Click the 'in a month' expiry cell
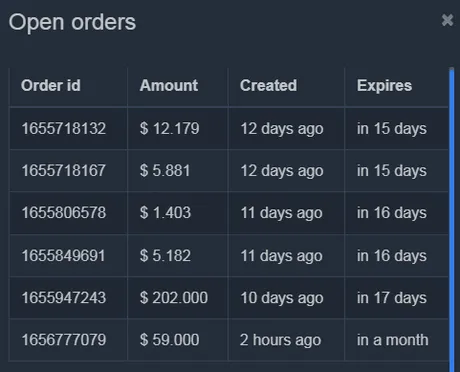This screenshot has height=372, width=460. pos(393,340)
